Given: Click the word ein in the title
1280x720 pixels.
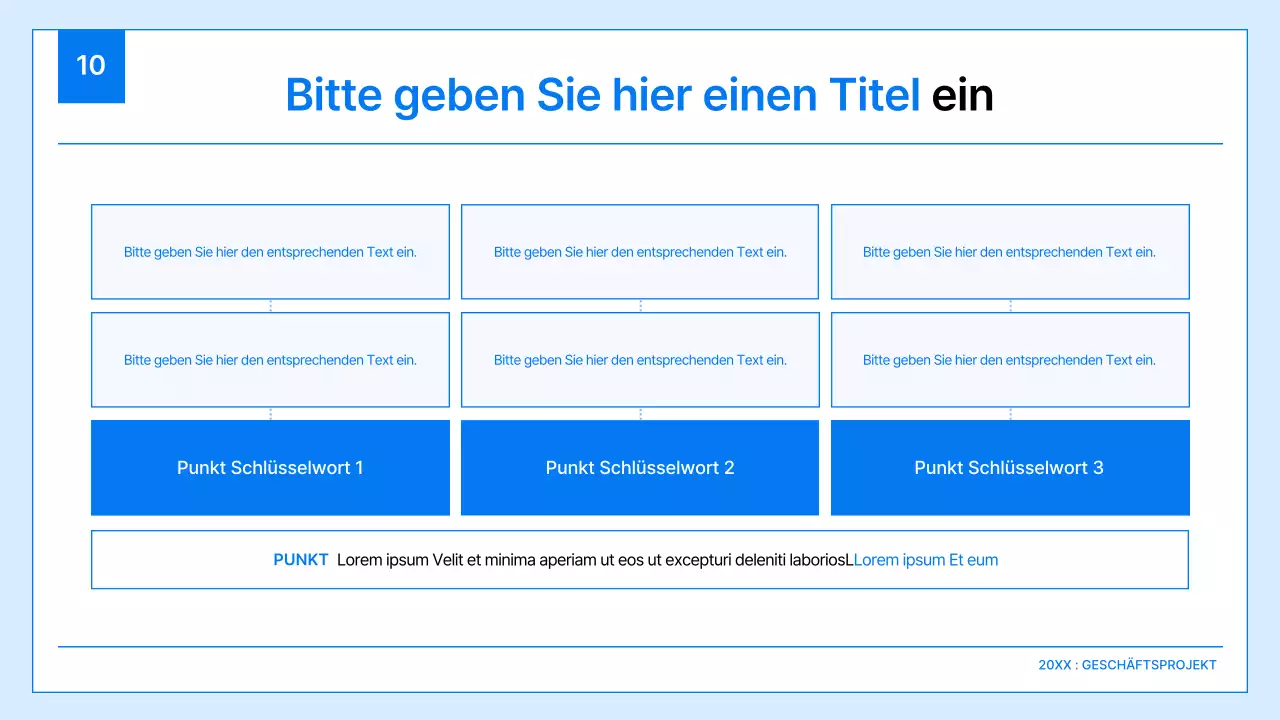Looking at the screenshot, I should coord(963,95).
